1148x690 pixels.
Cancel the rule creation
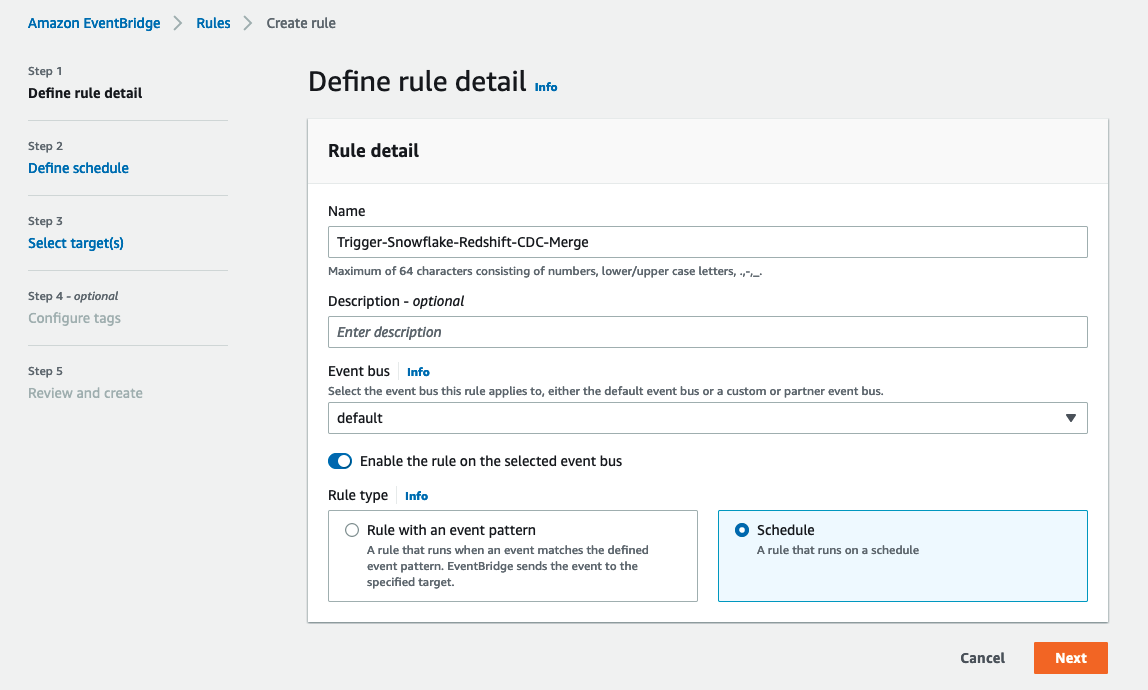(x=982, y=658)
